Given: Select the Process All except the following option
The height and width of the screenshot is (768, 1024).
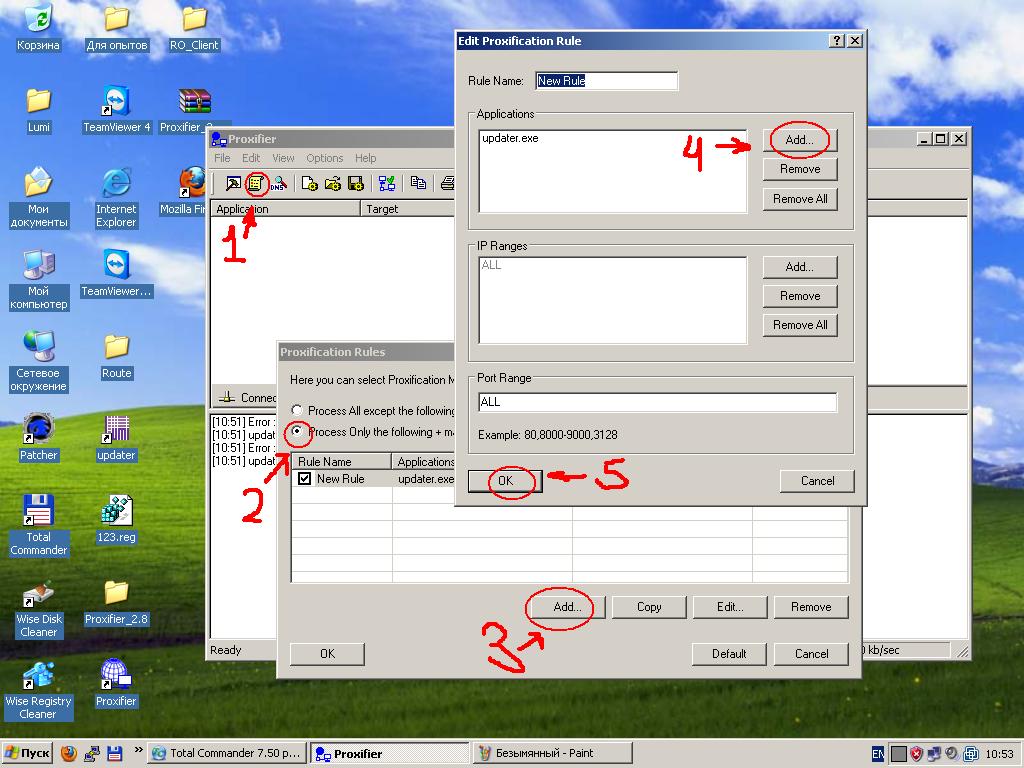Looking at the screenshot, I should tap(297, 411).
